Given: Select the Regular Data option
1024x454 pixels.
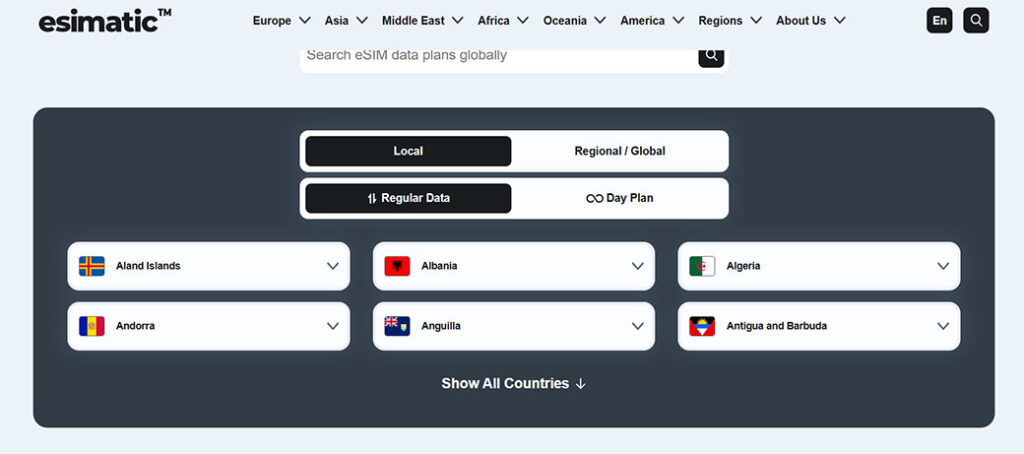Looking at the screenshot, I should pyautogui.click(x=408, y=198).
